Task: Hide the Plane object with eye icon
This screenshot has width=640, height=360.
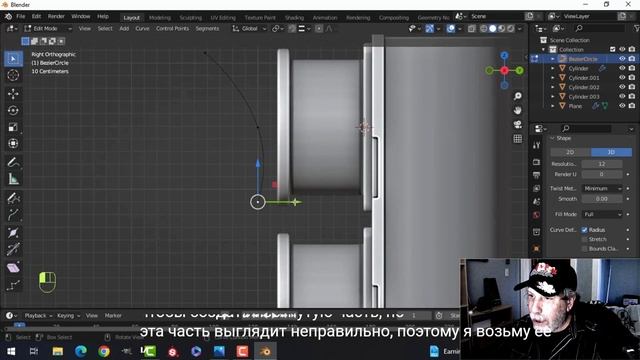Action: pos(622,106)
